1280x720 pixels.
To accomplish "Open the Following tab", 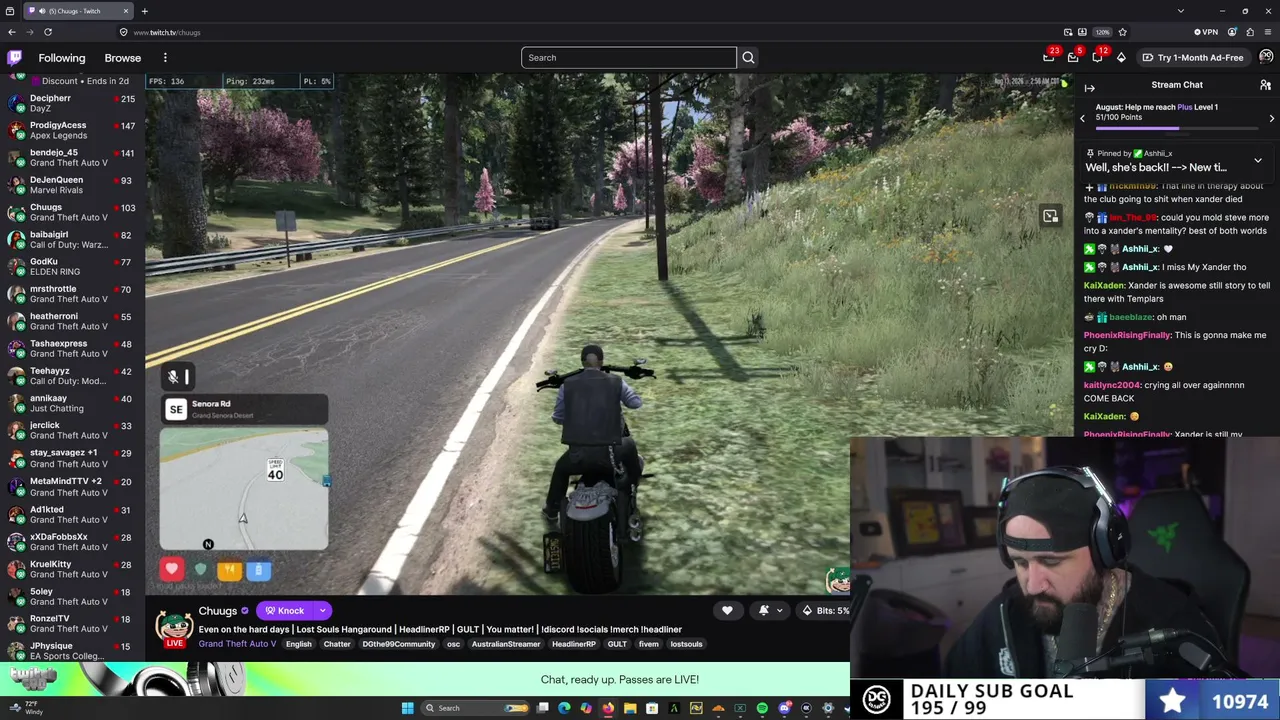I will pos(62,58).
